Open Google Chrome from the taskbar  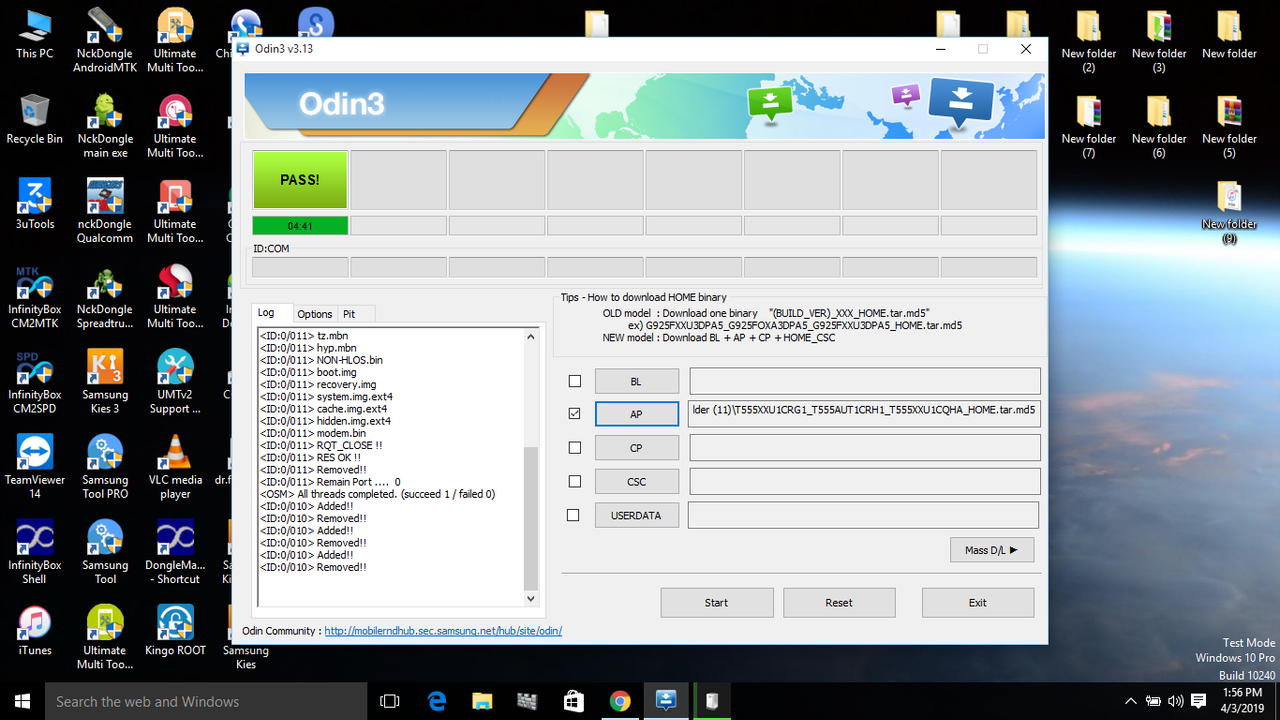click(x=620, y=701)
